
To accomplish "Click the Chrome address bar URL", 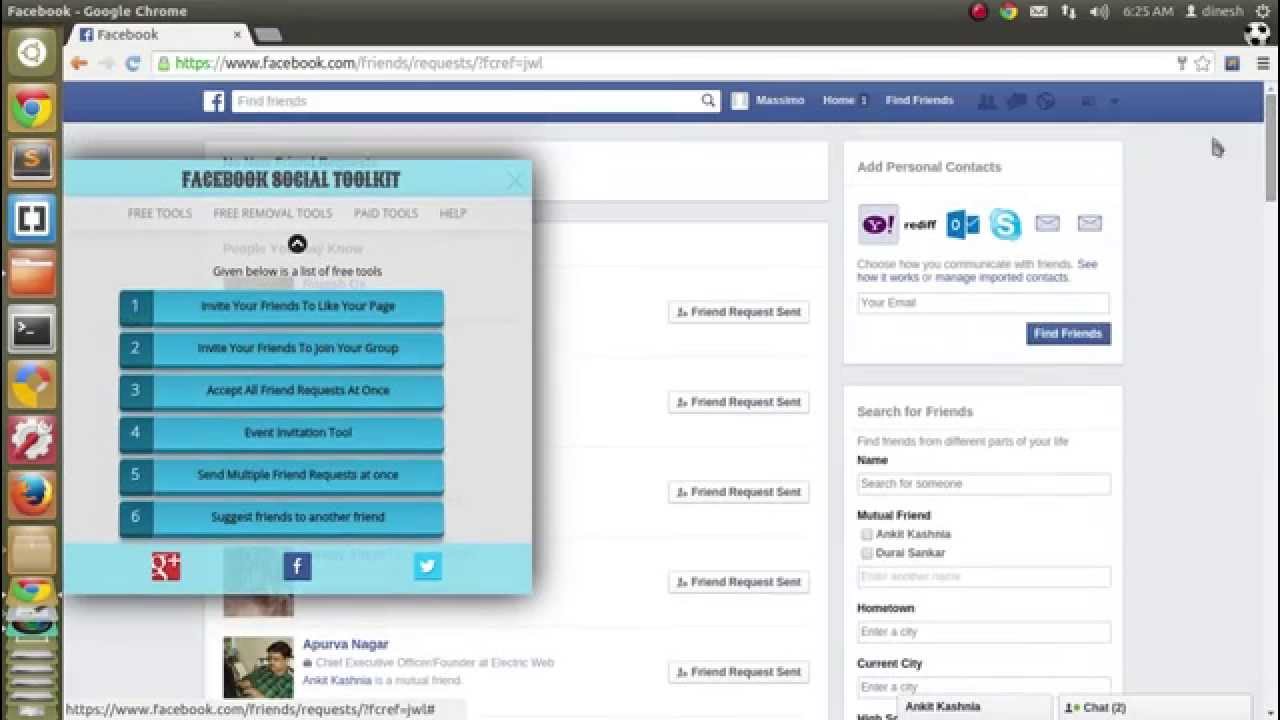I will click(x=359, y=63).
